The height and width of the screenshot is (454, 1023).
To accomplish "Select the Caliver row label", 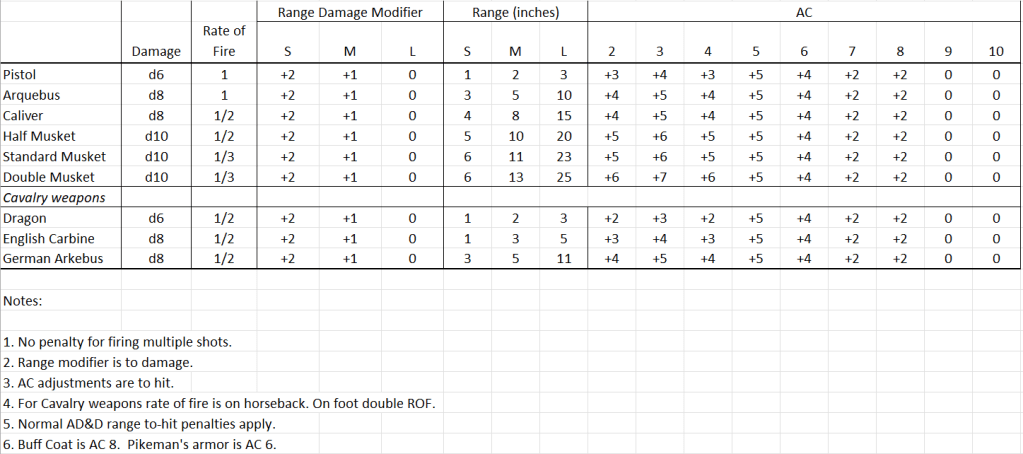I will pyautogui.click(x=24, y=116).
